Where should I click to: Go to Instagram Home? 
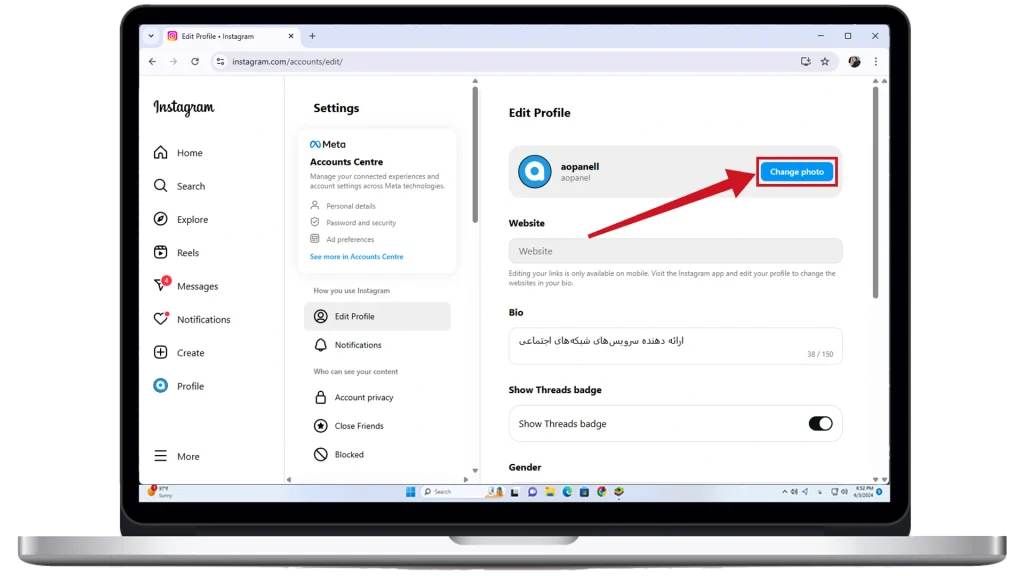178,153
